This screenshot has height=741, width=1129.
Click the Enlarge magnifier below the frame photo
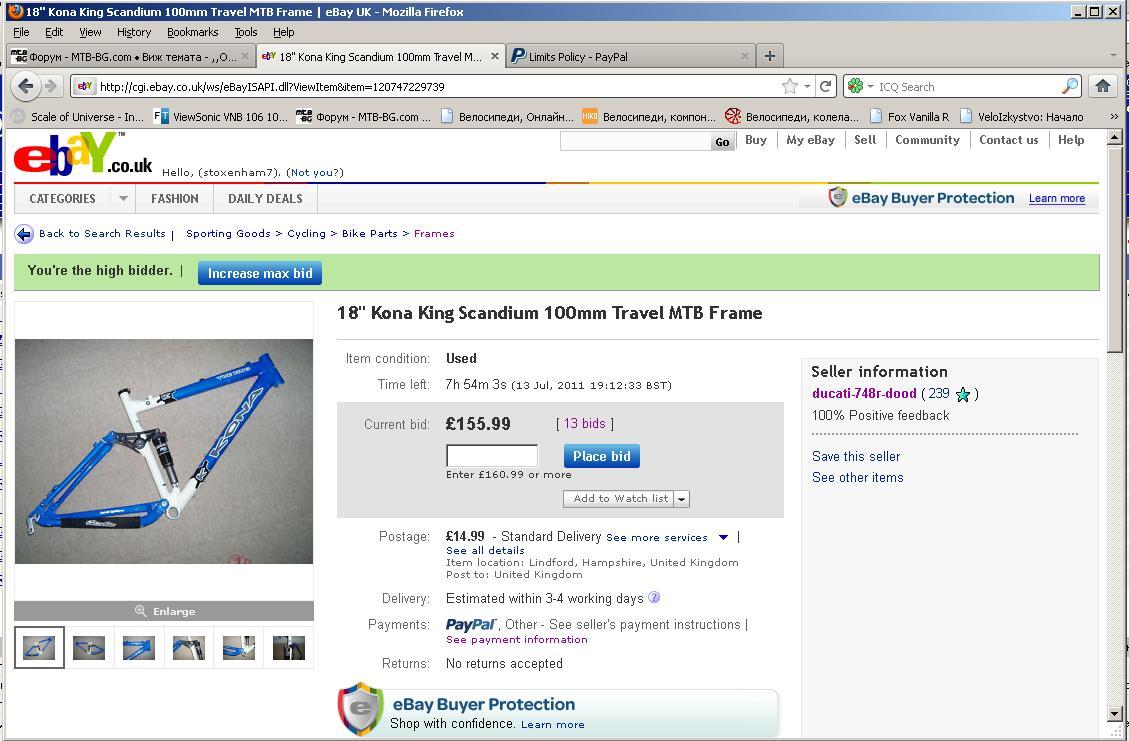click(140, 611)
